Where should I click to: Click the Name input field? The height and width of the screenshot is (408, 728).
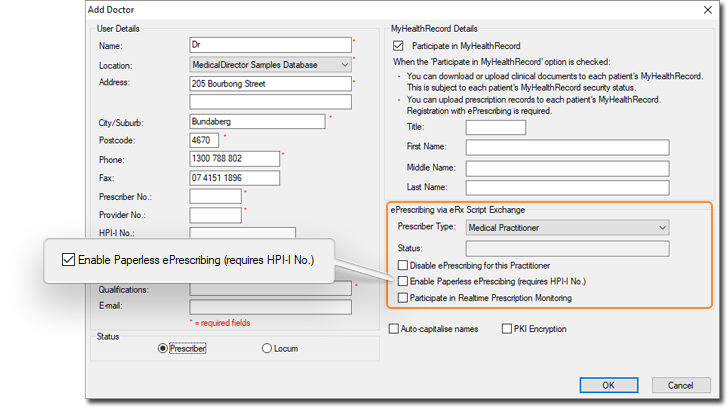[x=270, y=45]
